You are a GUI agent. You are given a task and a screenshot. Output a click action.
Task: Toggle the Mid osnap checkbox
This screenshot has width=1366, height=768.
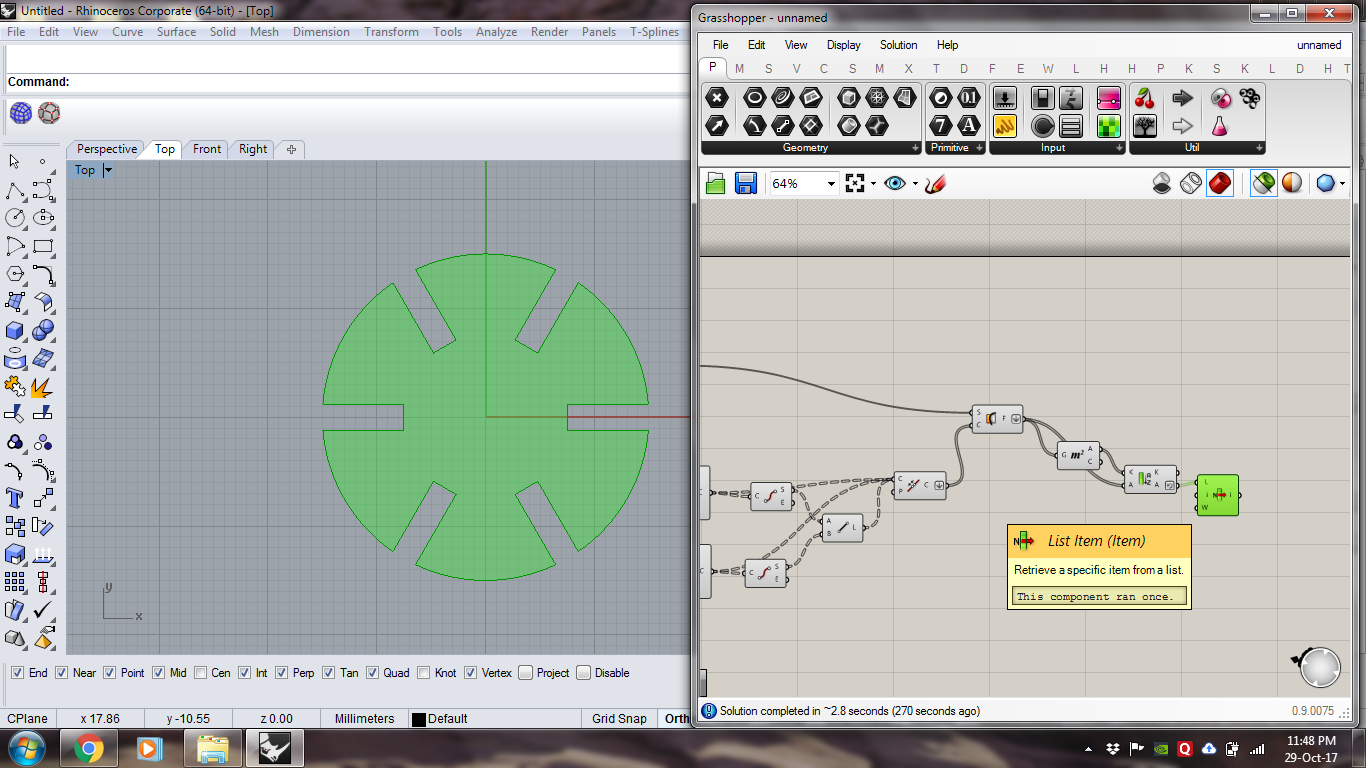(x=159, y=673)
